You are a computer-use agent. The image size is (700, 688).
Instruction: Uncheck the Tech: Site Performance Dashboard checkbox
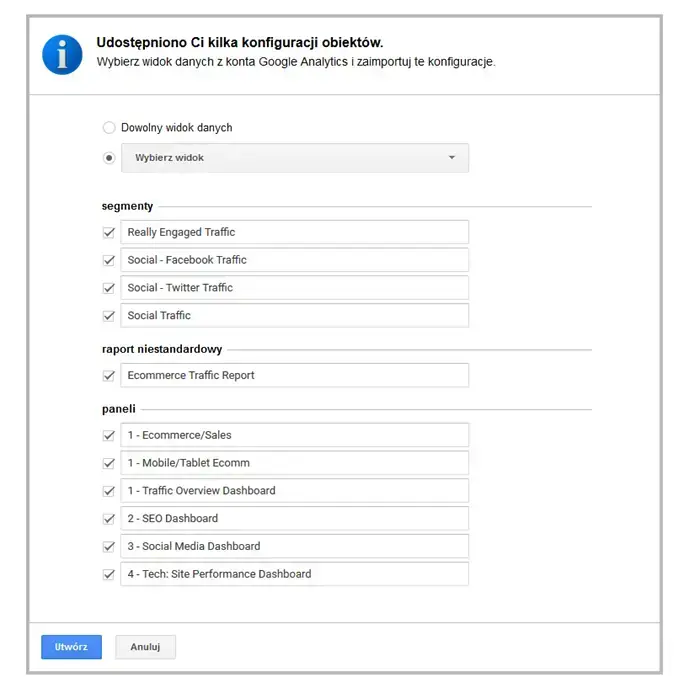tap(109, 575)
